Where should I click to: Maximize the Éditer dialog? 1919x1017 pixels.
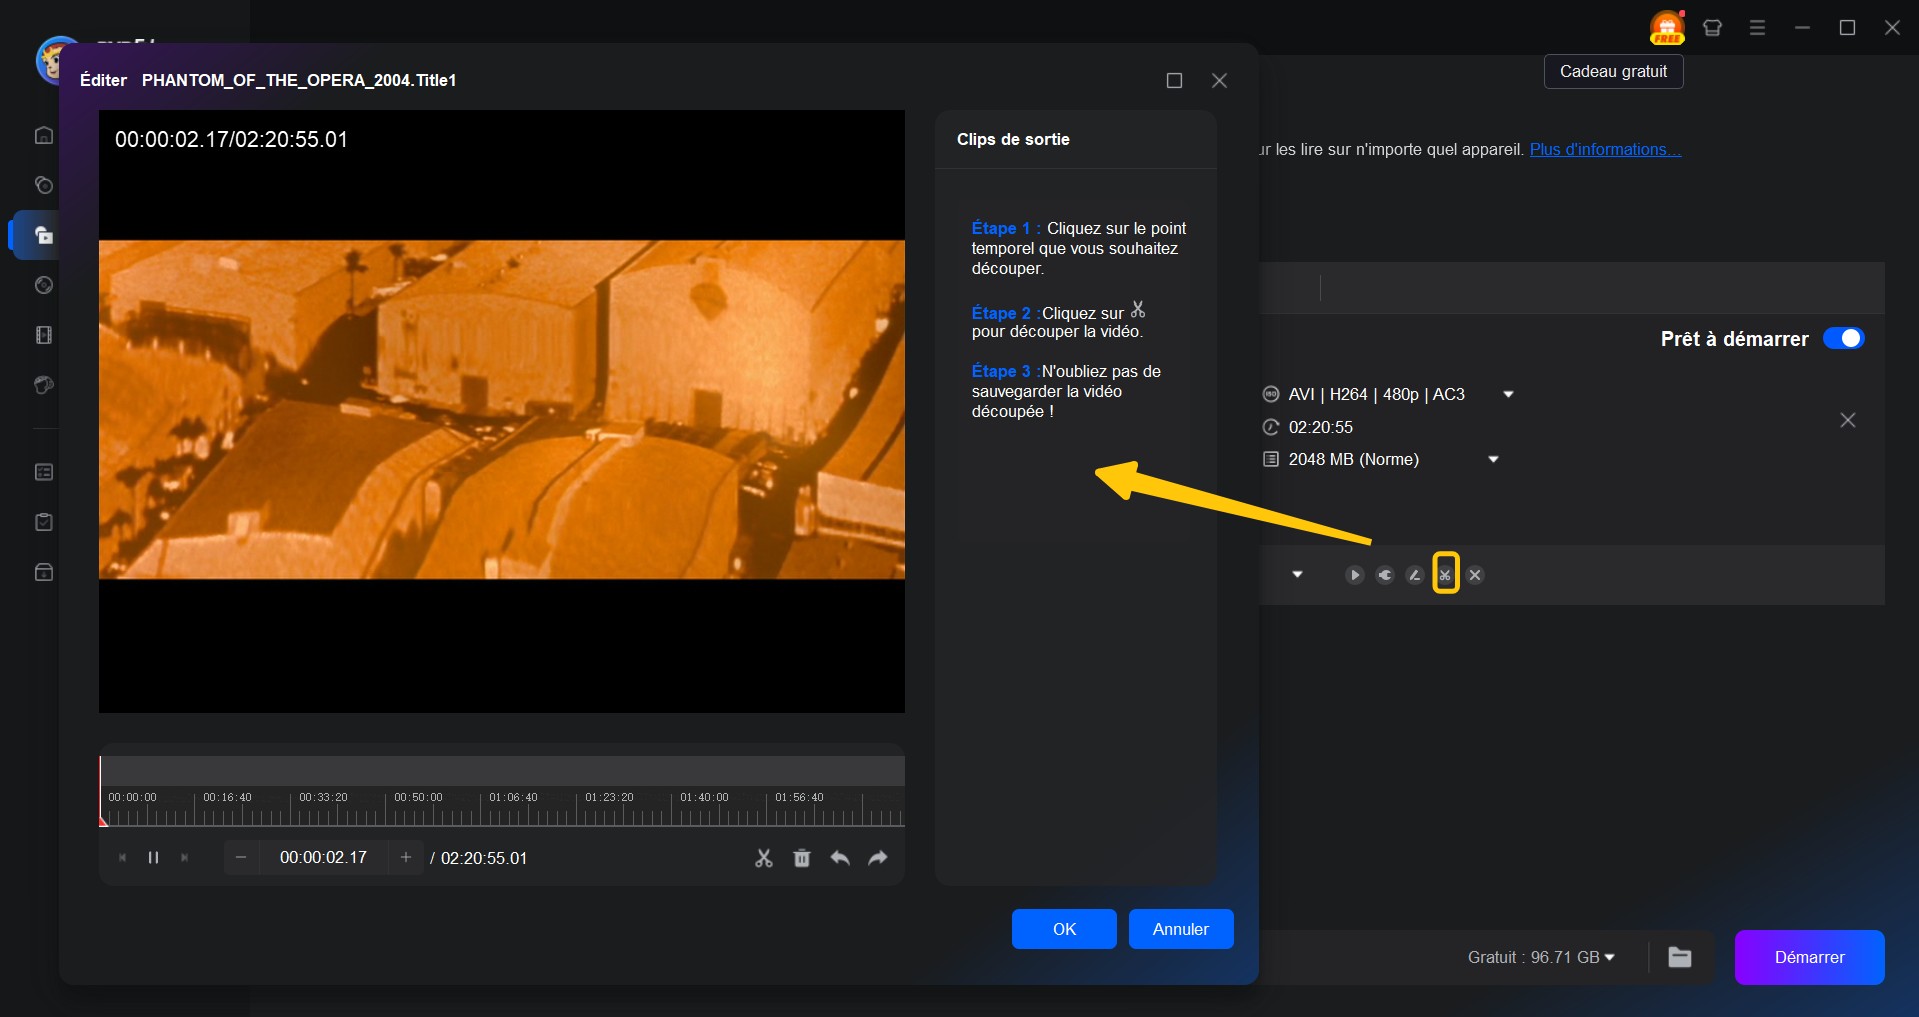[1175, 80]
